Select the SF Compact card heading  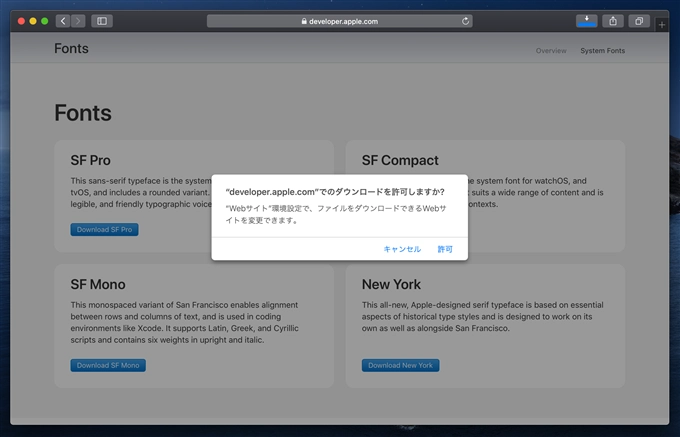pyautogui.click(x=400, y=160)
